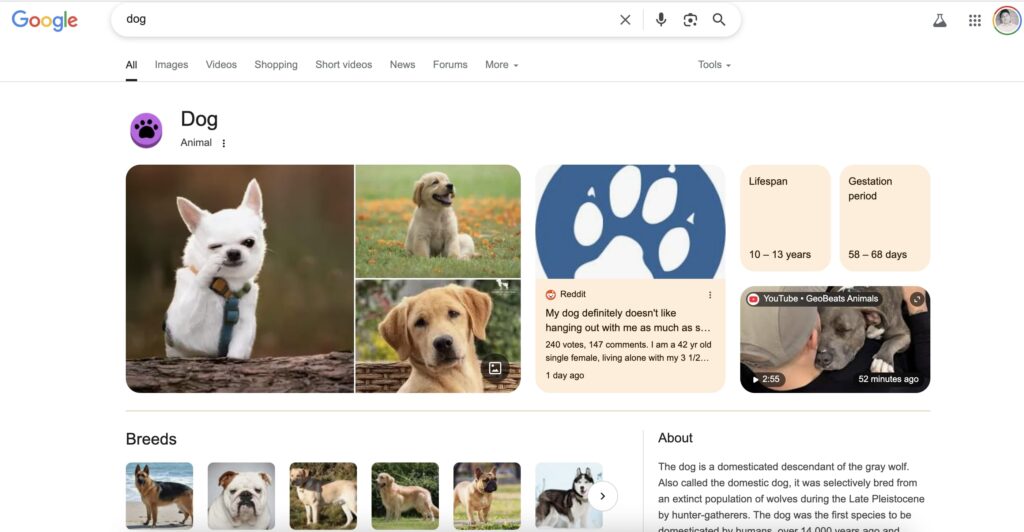Open Search Labs flask icon

tap(940, 21)
